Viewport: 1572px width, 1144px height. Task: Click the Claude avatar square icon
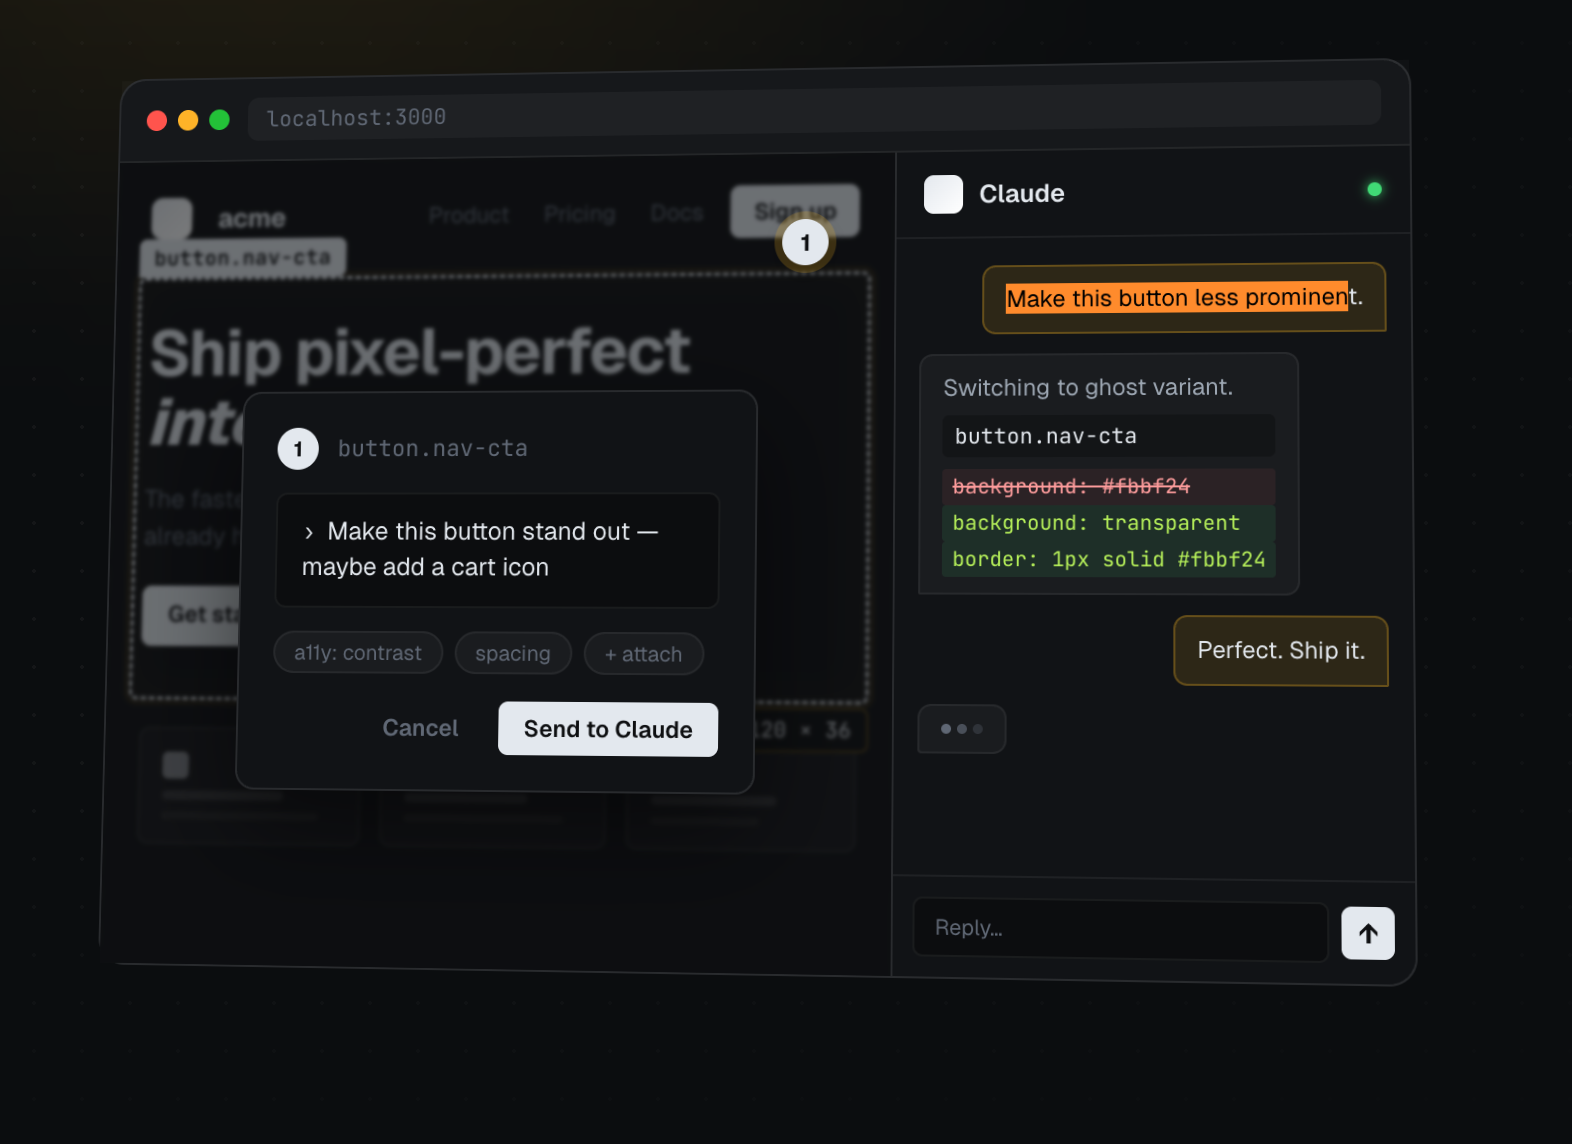coord(943,194)
